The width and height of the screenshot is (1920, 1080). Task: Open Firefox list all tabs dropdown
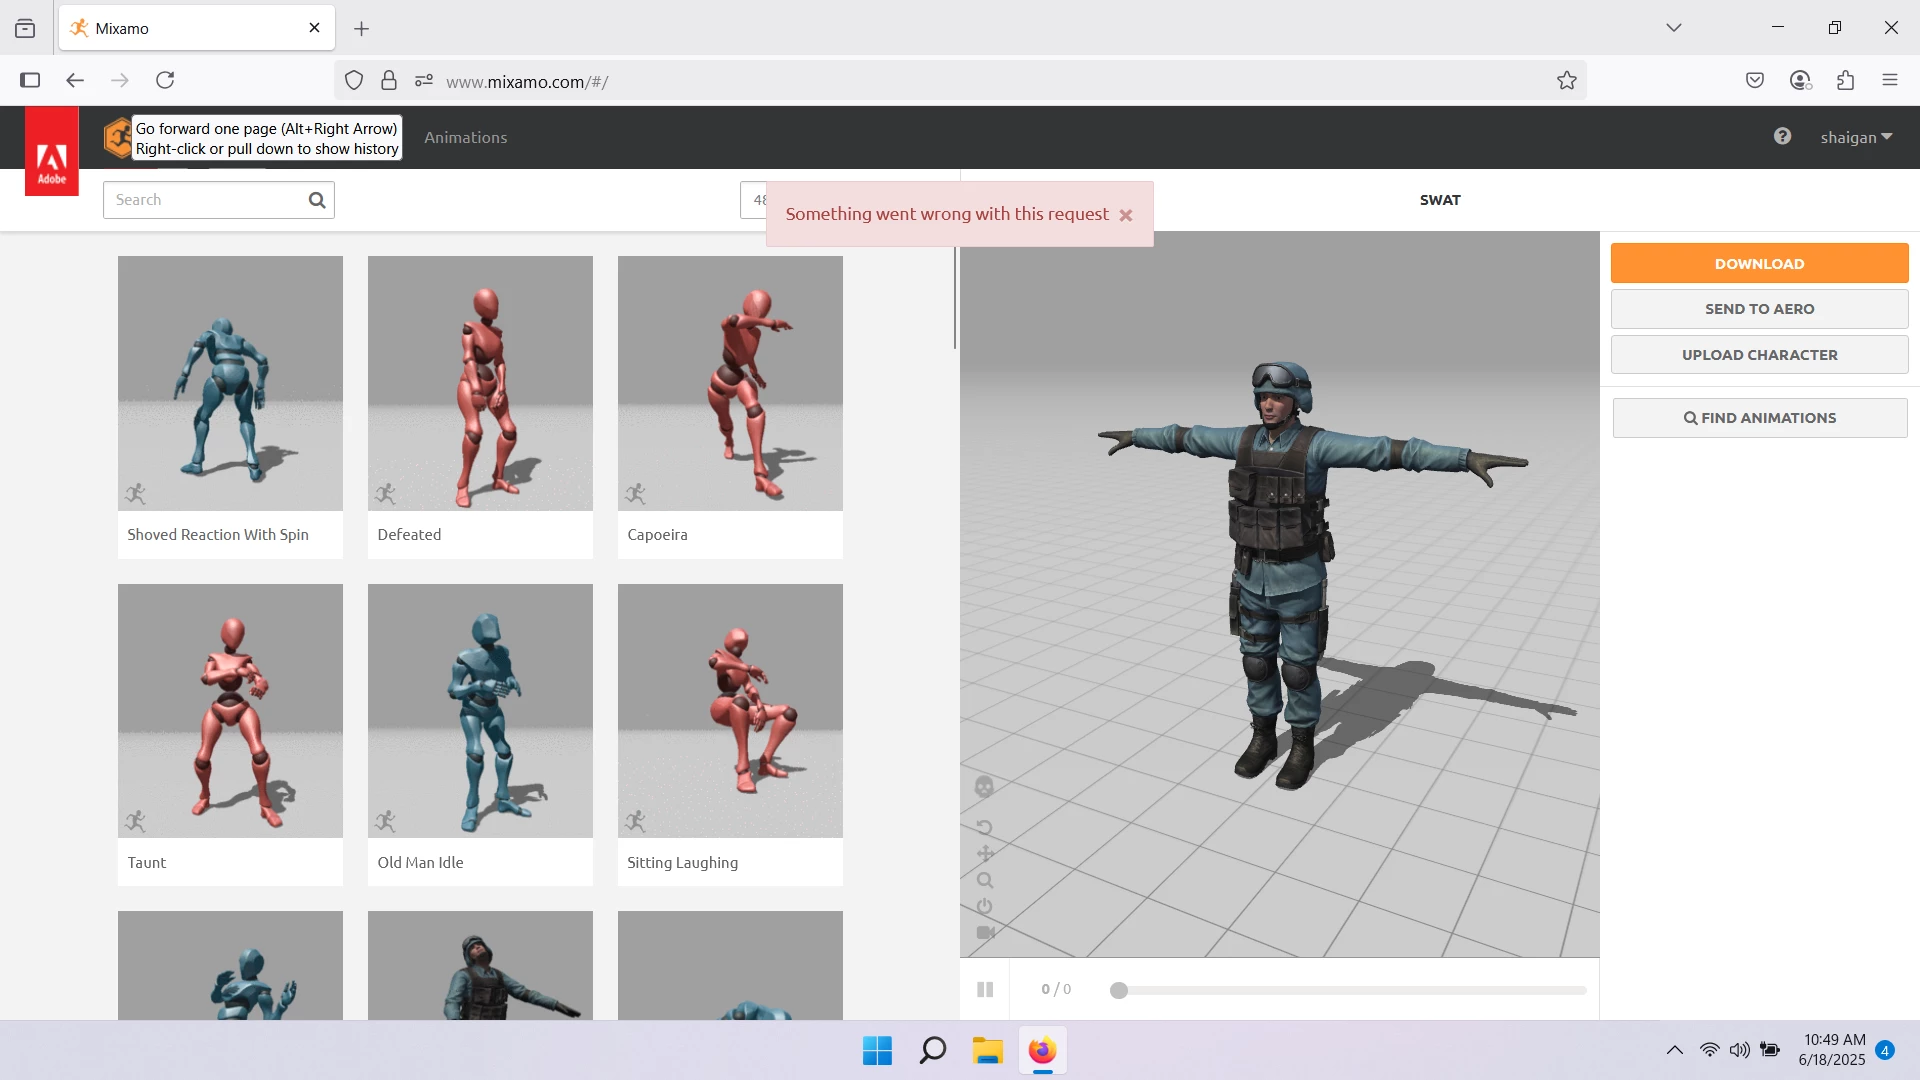click(1674, 28)
